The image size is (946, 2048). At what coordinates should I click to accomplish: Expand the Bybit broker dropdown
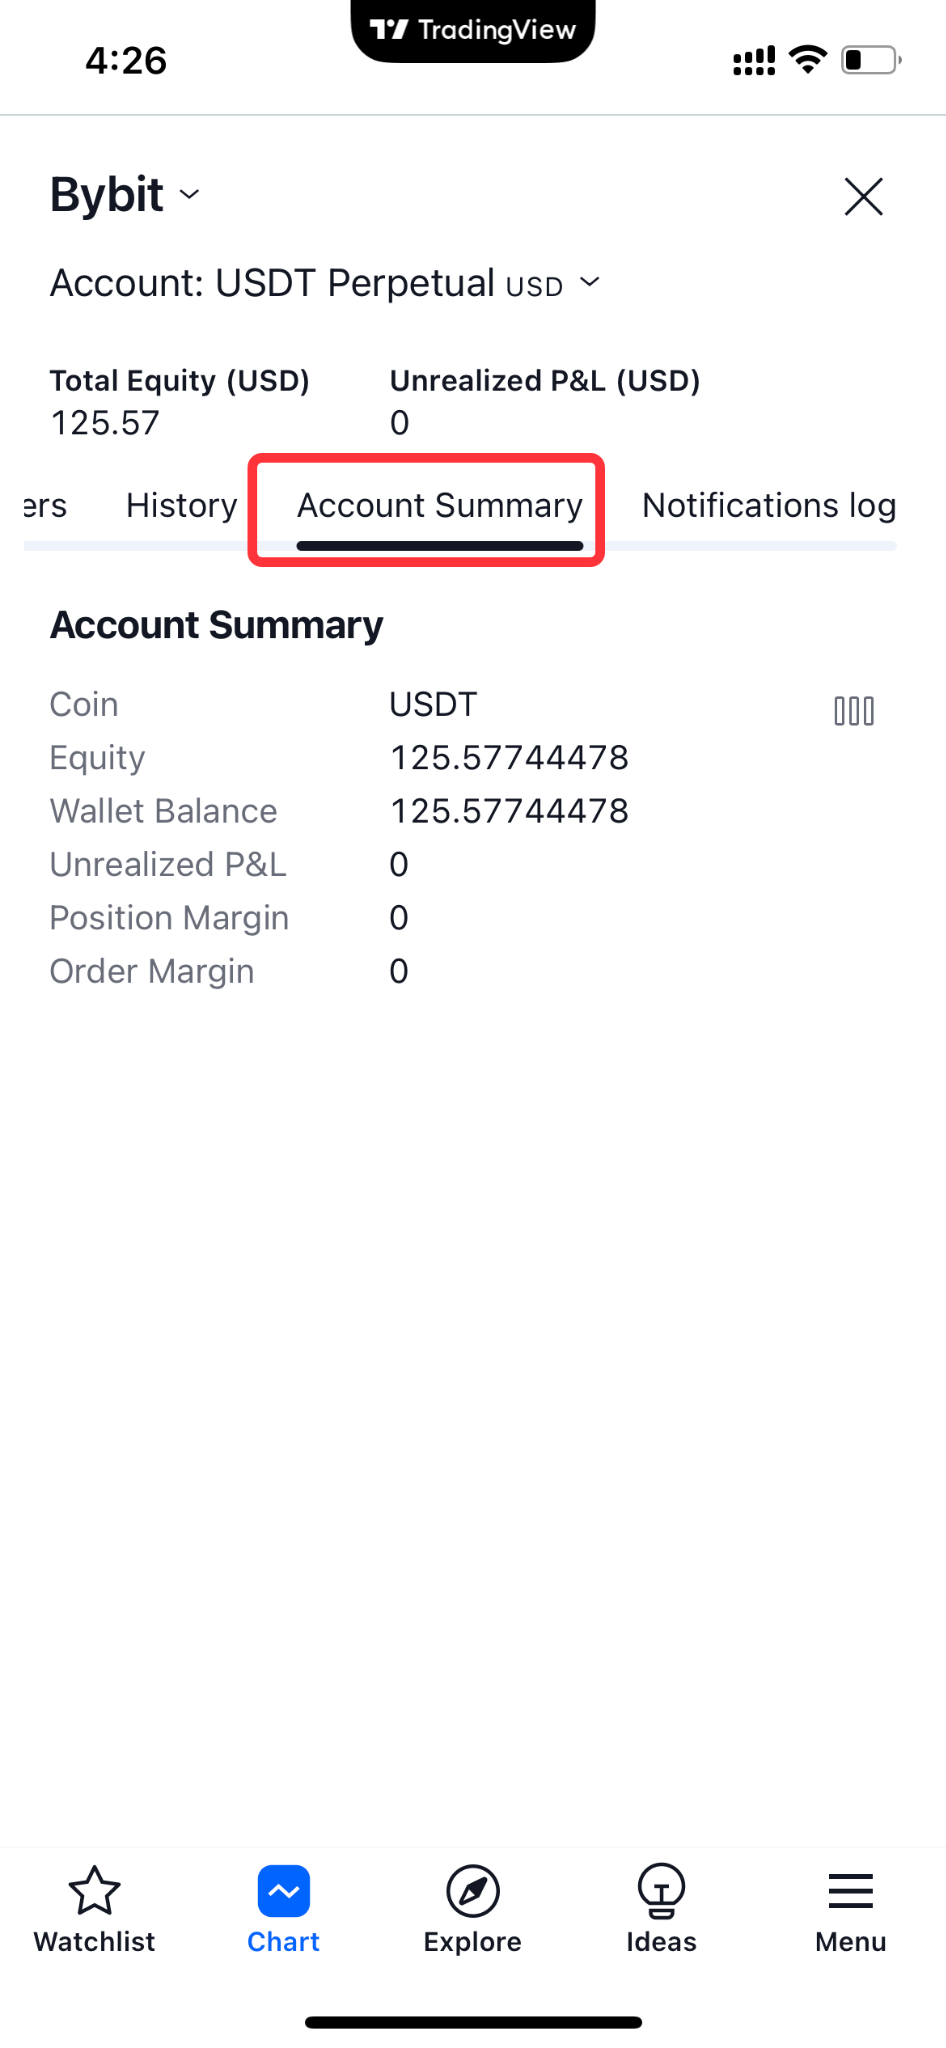pyautogui.click(x=126, y=194)
